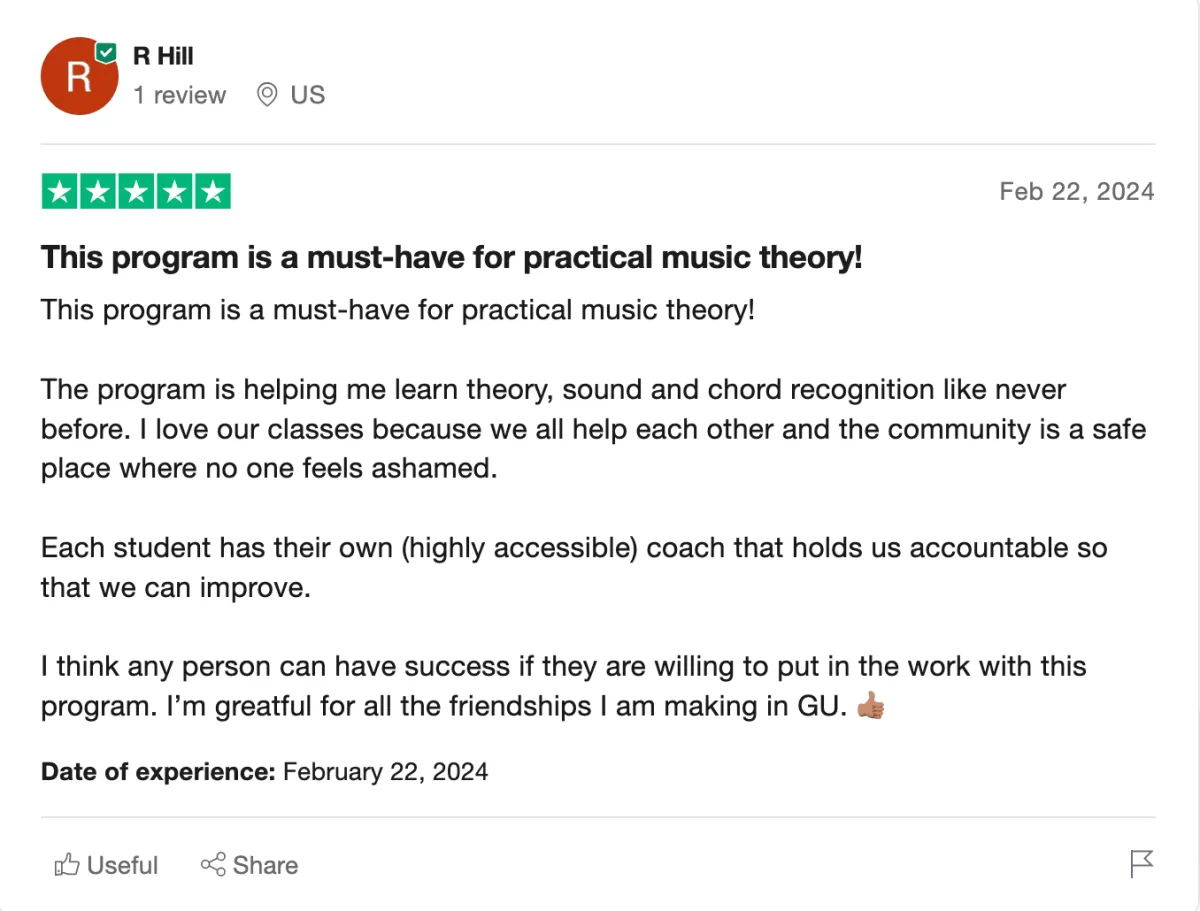1200x911 pixels.
Task: Click the green verified badge on the avatar
Action: click(105, 52)
